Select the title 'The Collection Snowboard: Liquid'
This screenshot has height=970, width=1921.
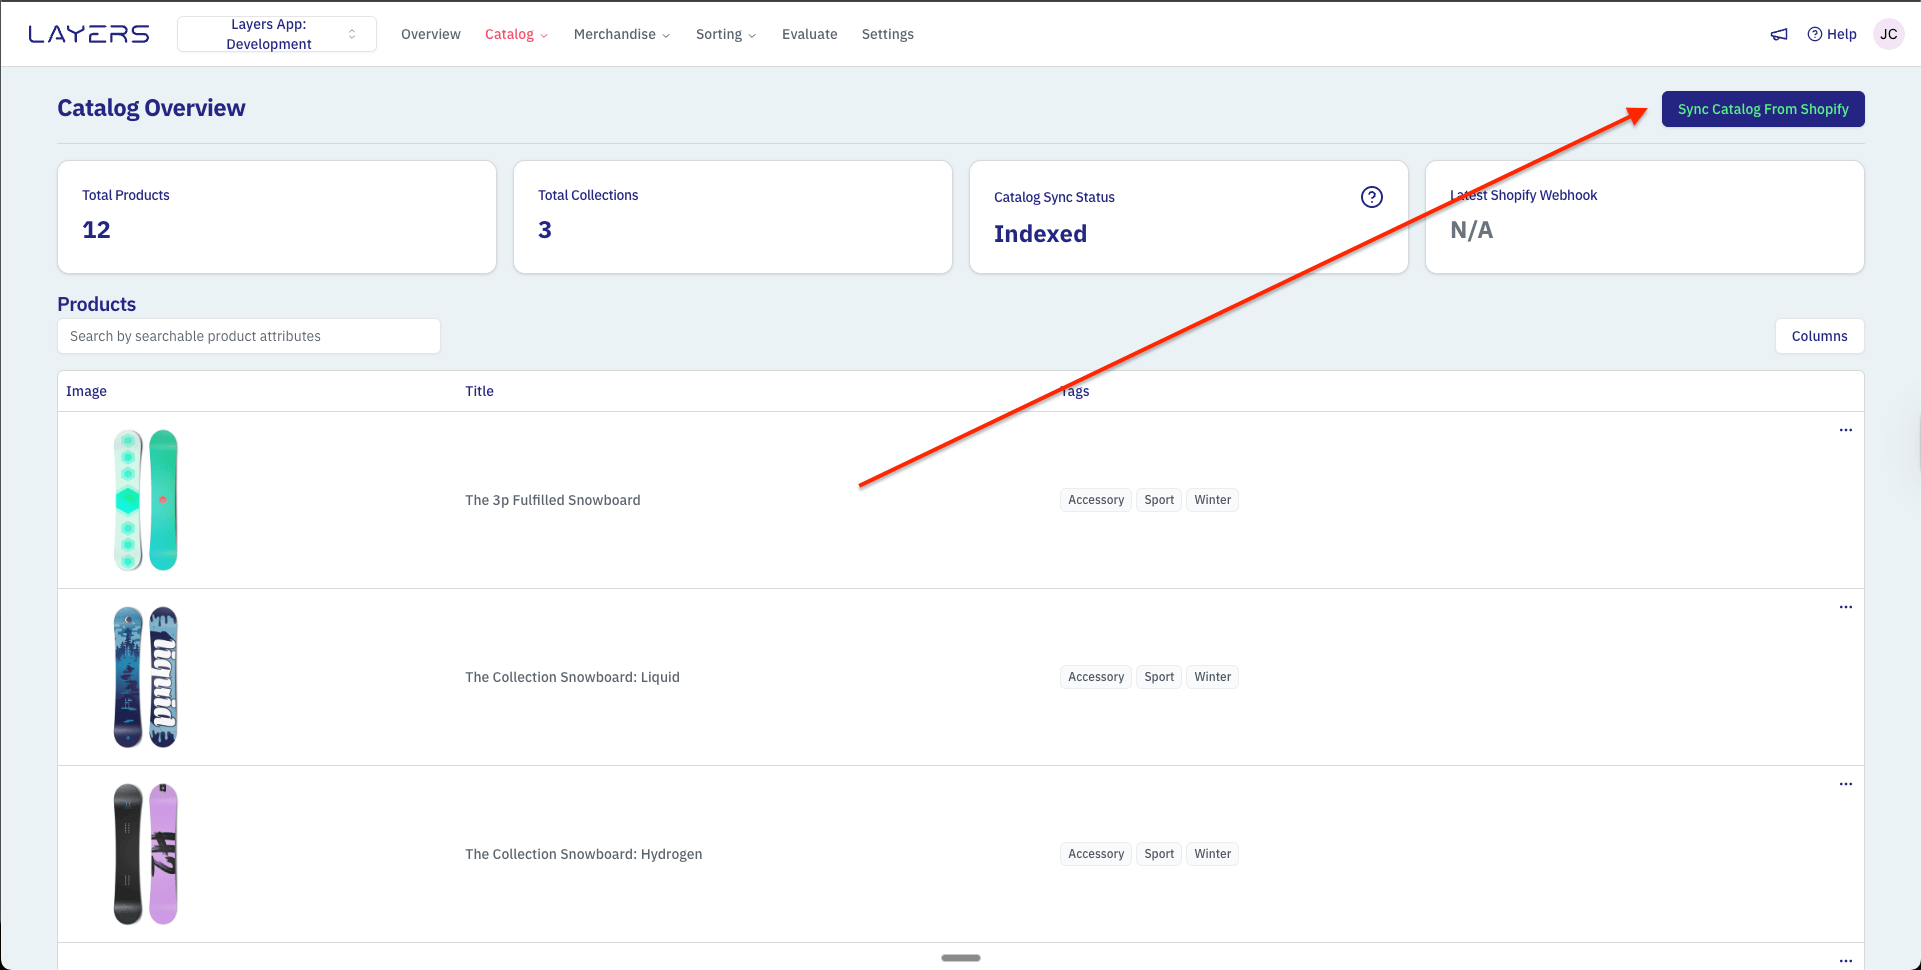[x=572, y=677]
